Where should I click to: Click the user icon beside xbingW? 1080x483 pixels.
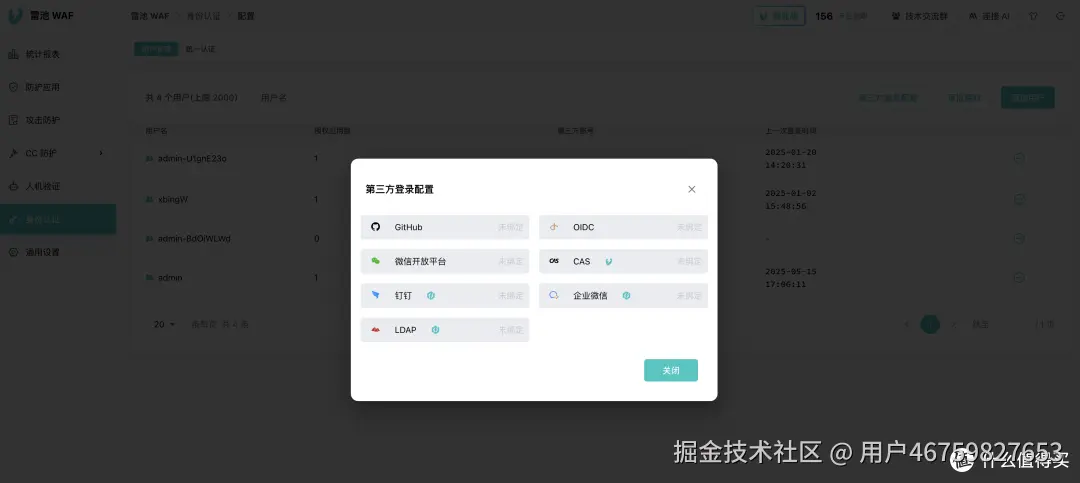click(149, 199)
